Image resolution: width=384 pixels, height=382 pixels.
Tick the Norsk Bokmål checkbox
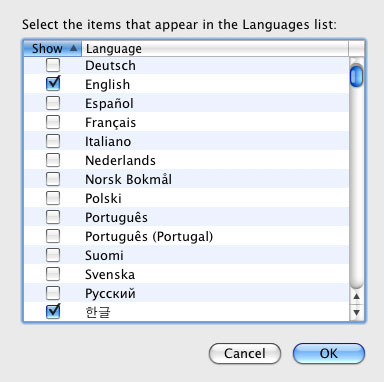click(x=53, y=179)
